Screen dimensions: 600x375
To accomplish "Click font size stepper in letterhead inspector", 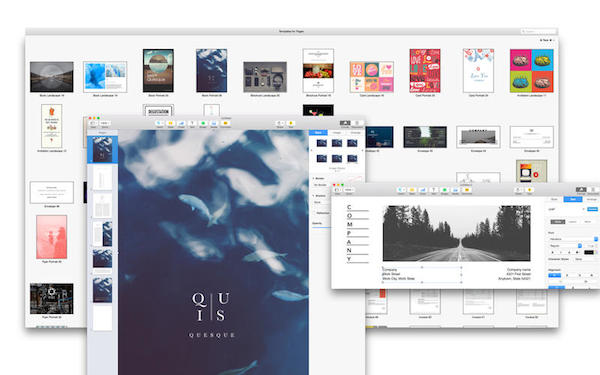I will point(595,246).
